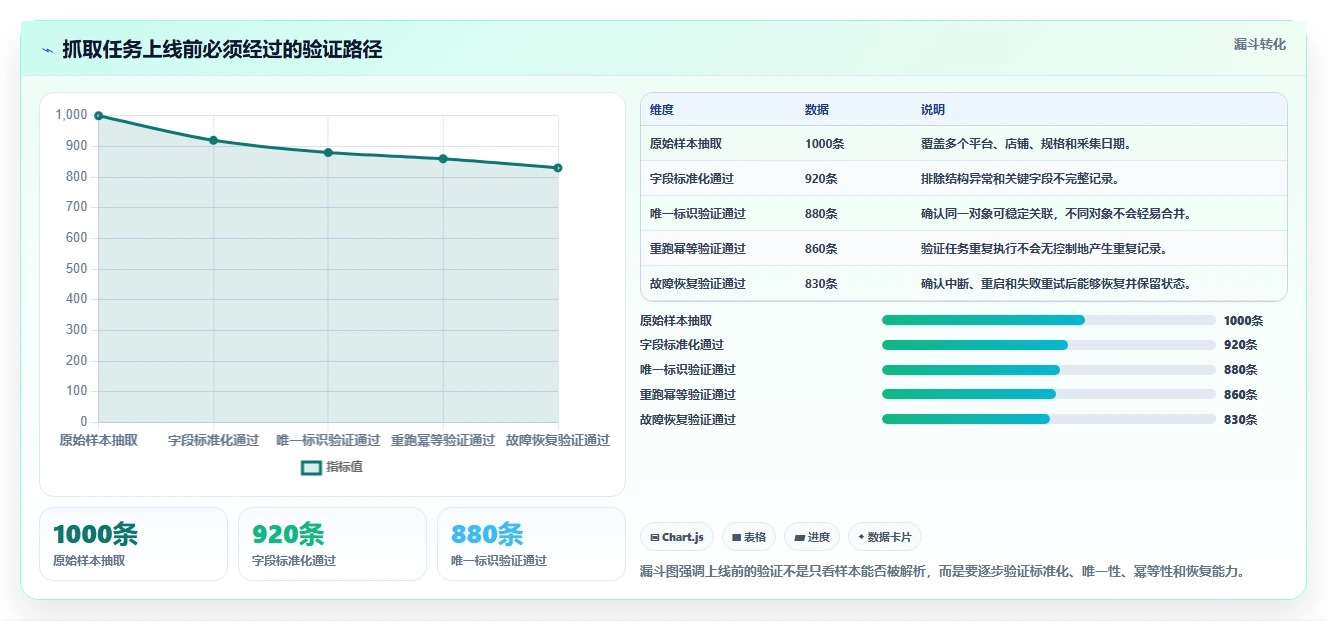Click the title 抓取任务上线前必须经过的验证路径
Image resolution: width=1327 pixels, height=621 pixels.
[222, 50]
